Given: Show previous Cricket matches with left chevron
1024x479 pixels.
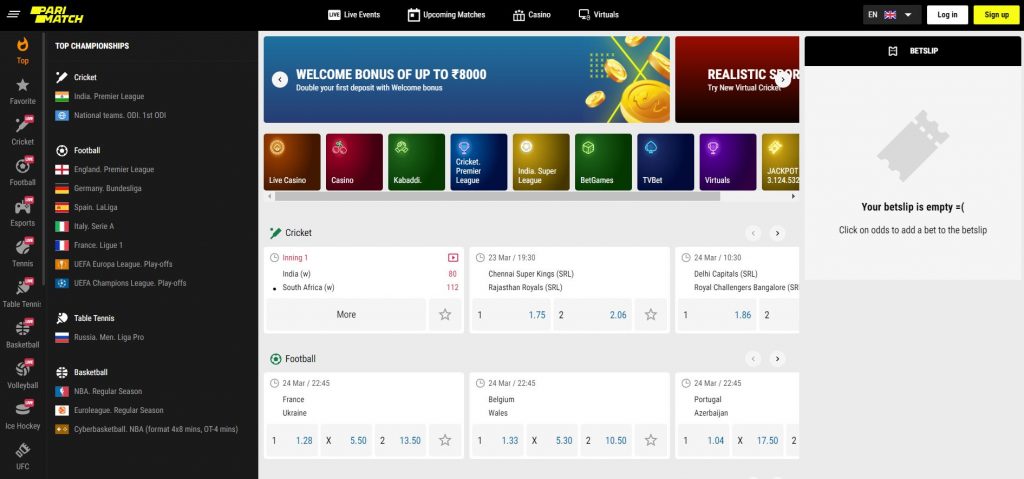Looking at the screenshot, I should point(753,233).
